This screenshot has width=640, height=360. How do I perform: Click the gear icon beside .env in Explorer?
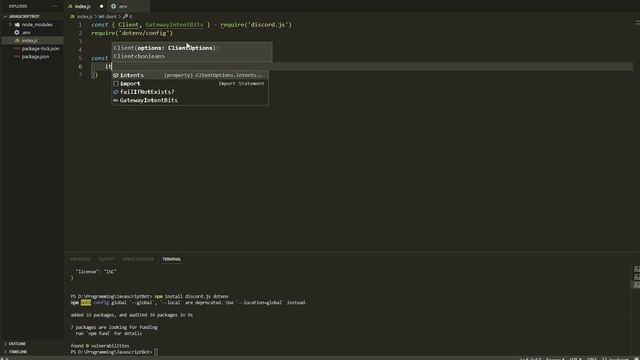click(17, 32)
